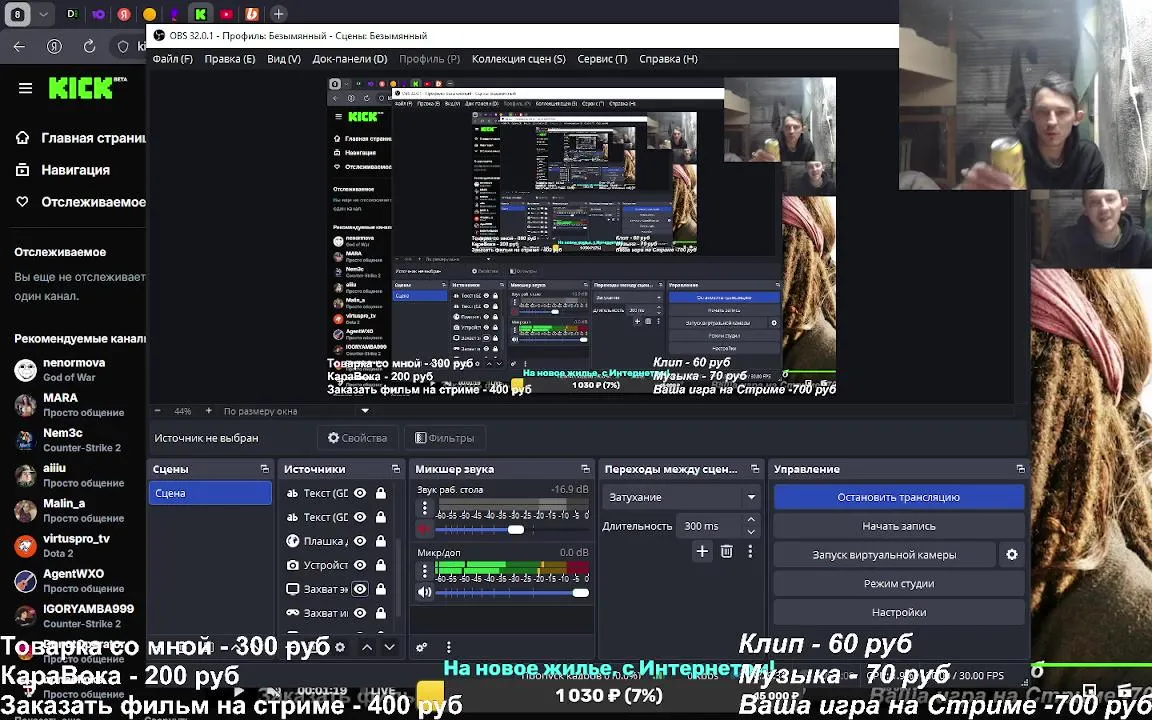Toggle lock on the Устройст camera source
This screenshot has width=1152, height=720.
(x=381, y=565)
